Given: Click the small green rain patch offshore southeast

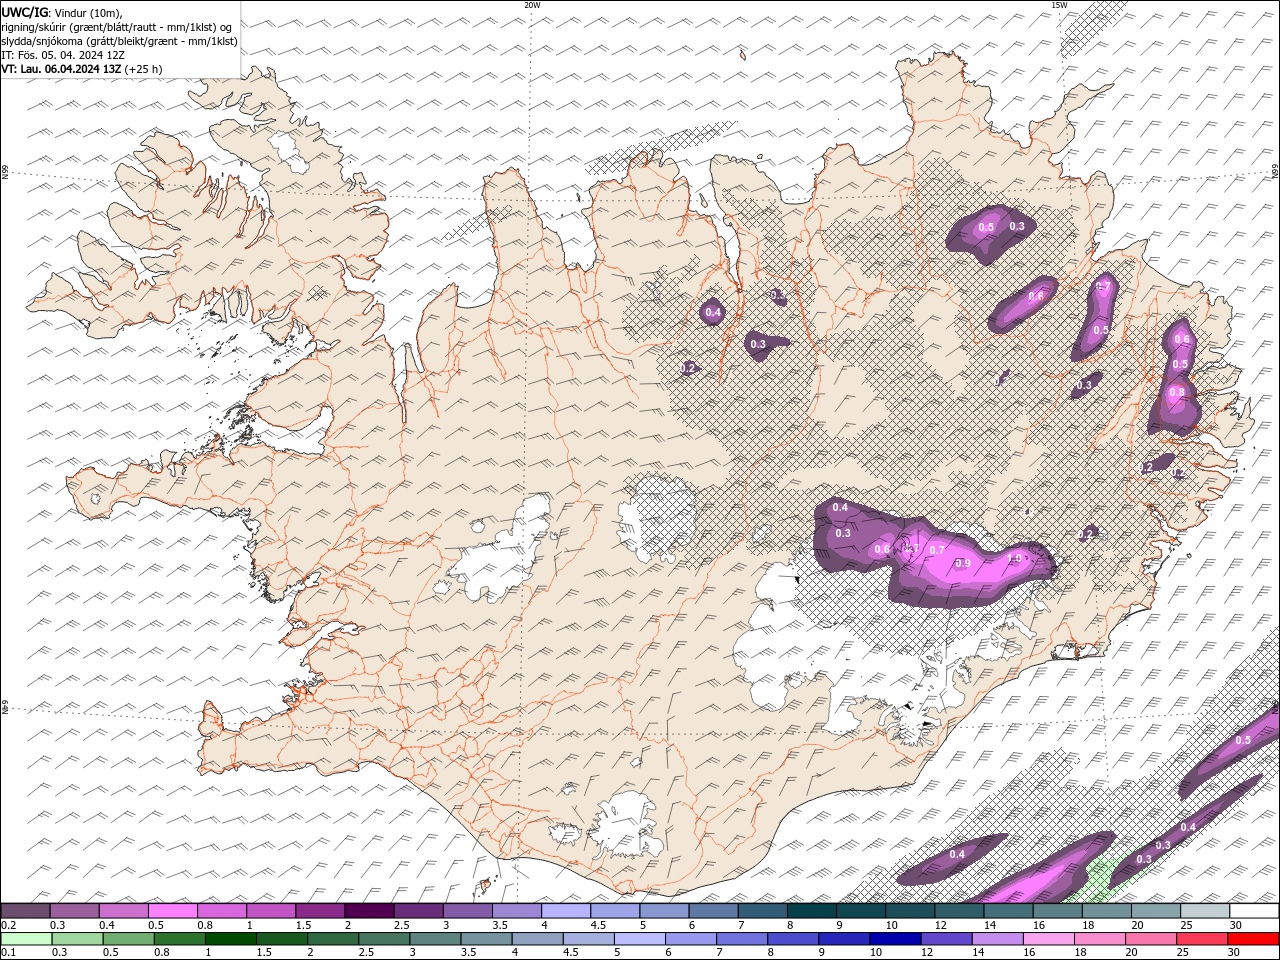Looking at the screenshot, I should (1101, 875).
